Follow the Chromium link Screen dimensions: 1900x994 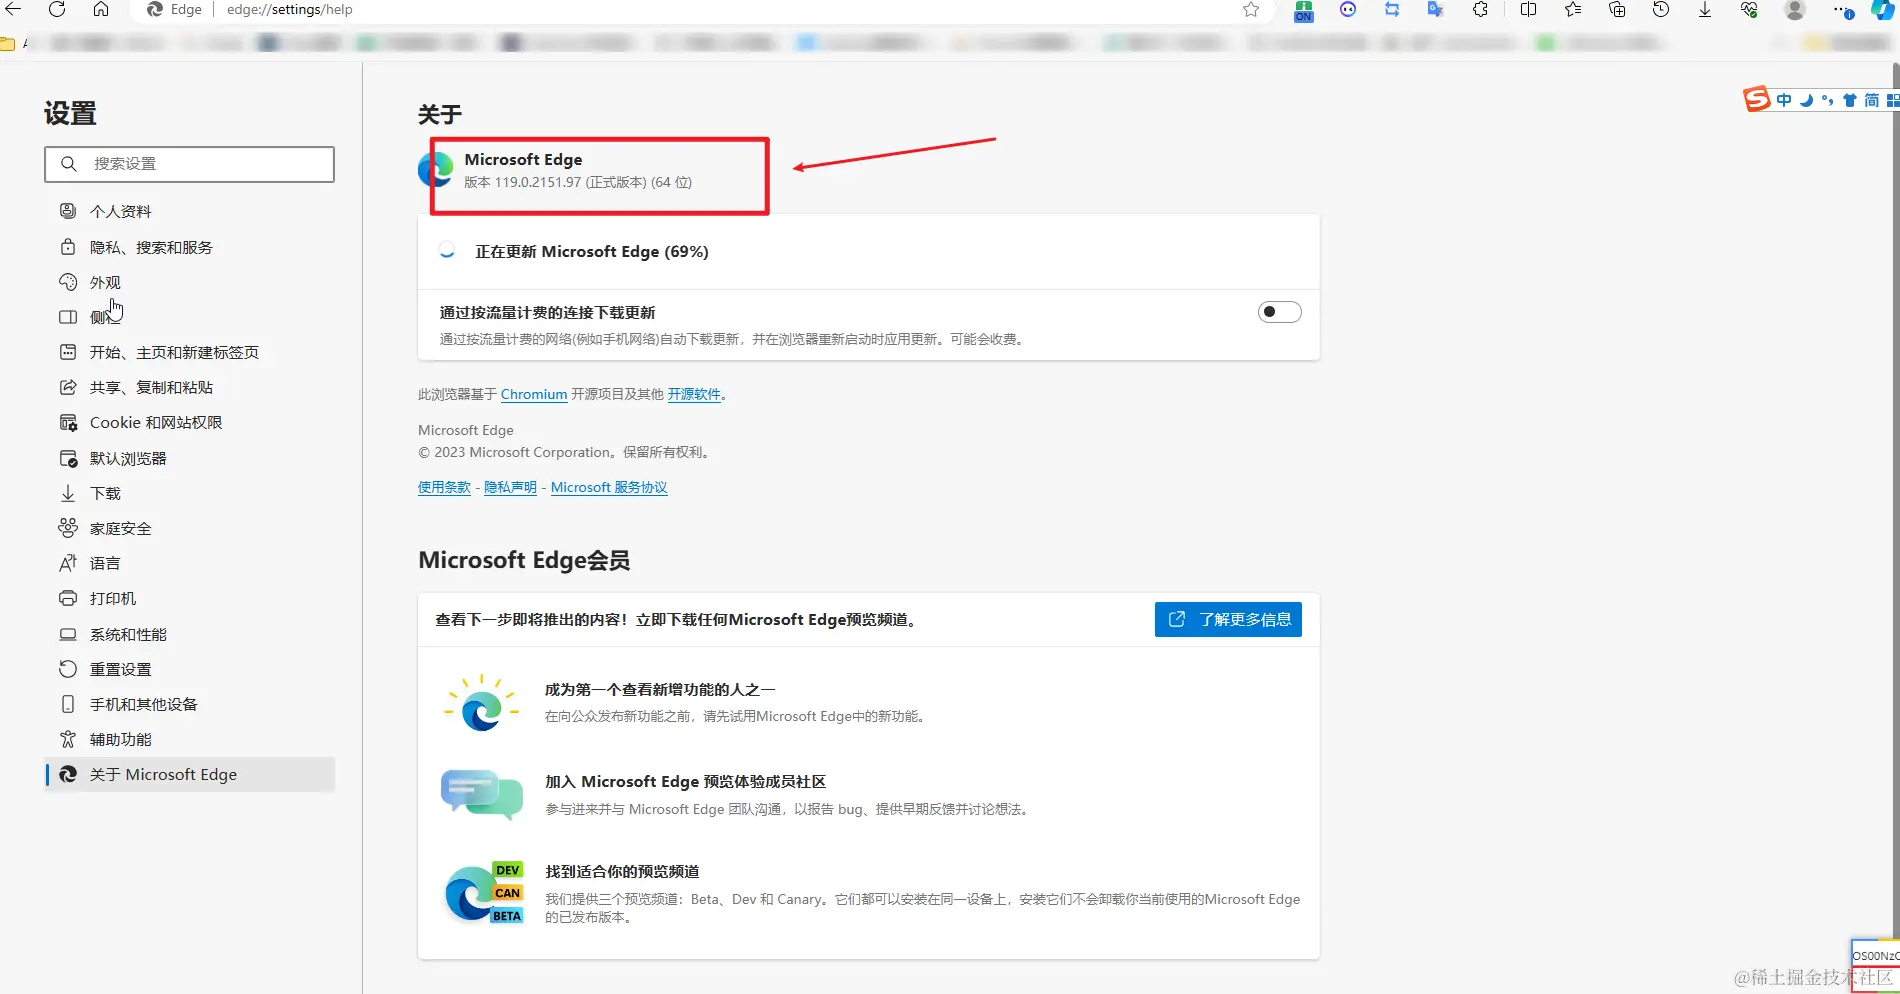(534, 394)
